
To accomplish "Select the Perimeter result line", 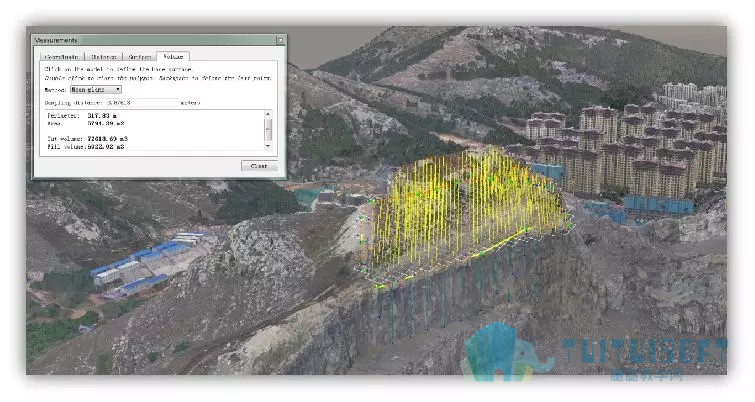I will tap(82, 116).
